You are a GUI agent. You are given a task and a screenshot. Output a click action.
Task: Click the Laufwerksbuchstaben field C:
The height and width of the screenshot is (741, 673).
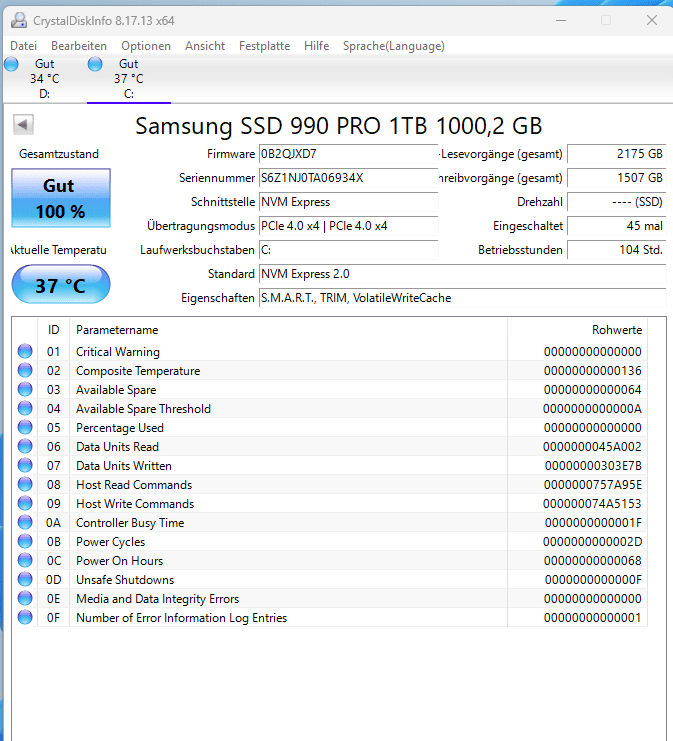pyautogui.click(x=348, y=250)
